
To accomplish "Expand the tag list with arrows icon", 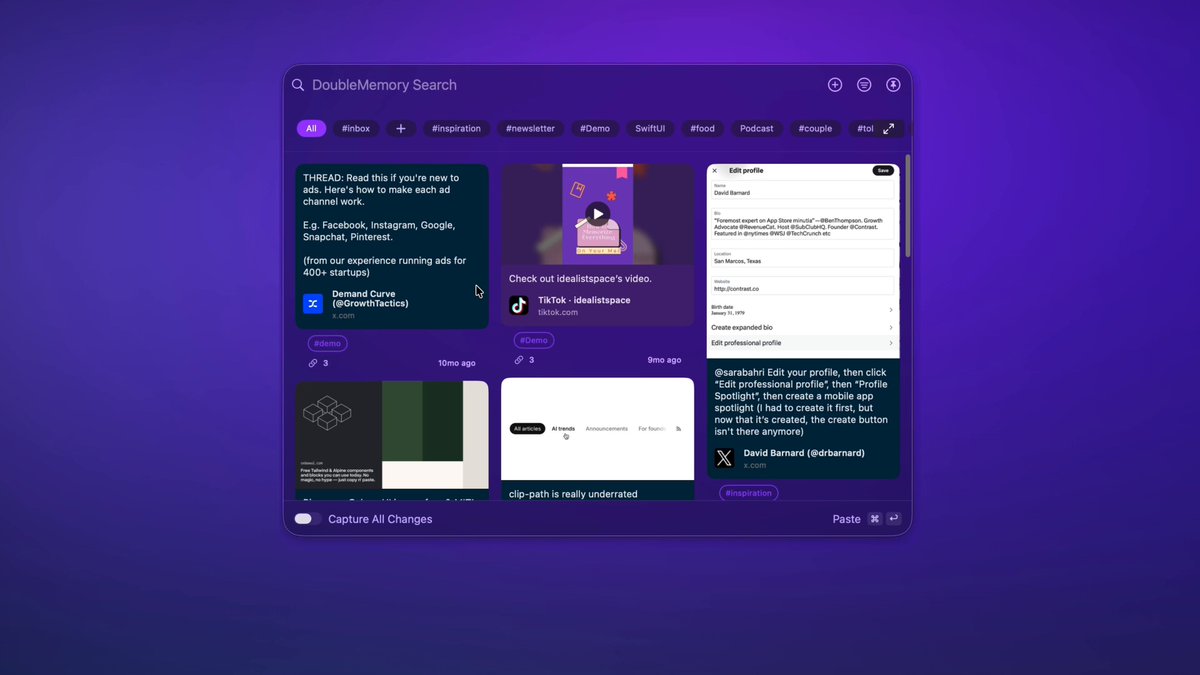I will pos(888,129).
